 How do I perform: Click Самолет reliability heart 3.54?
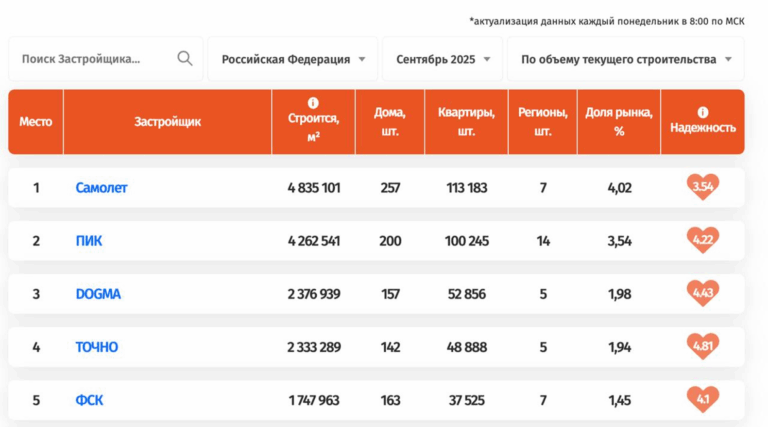click(703, 187)
